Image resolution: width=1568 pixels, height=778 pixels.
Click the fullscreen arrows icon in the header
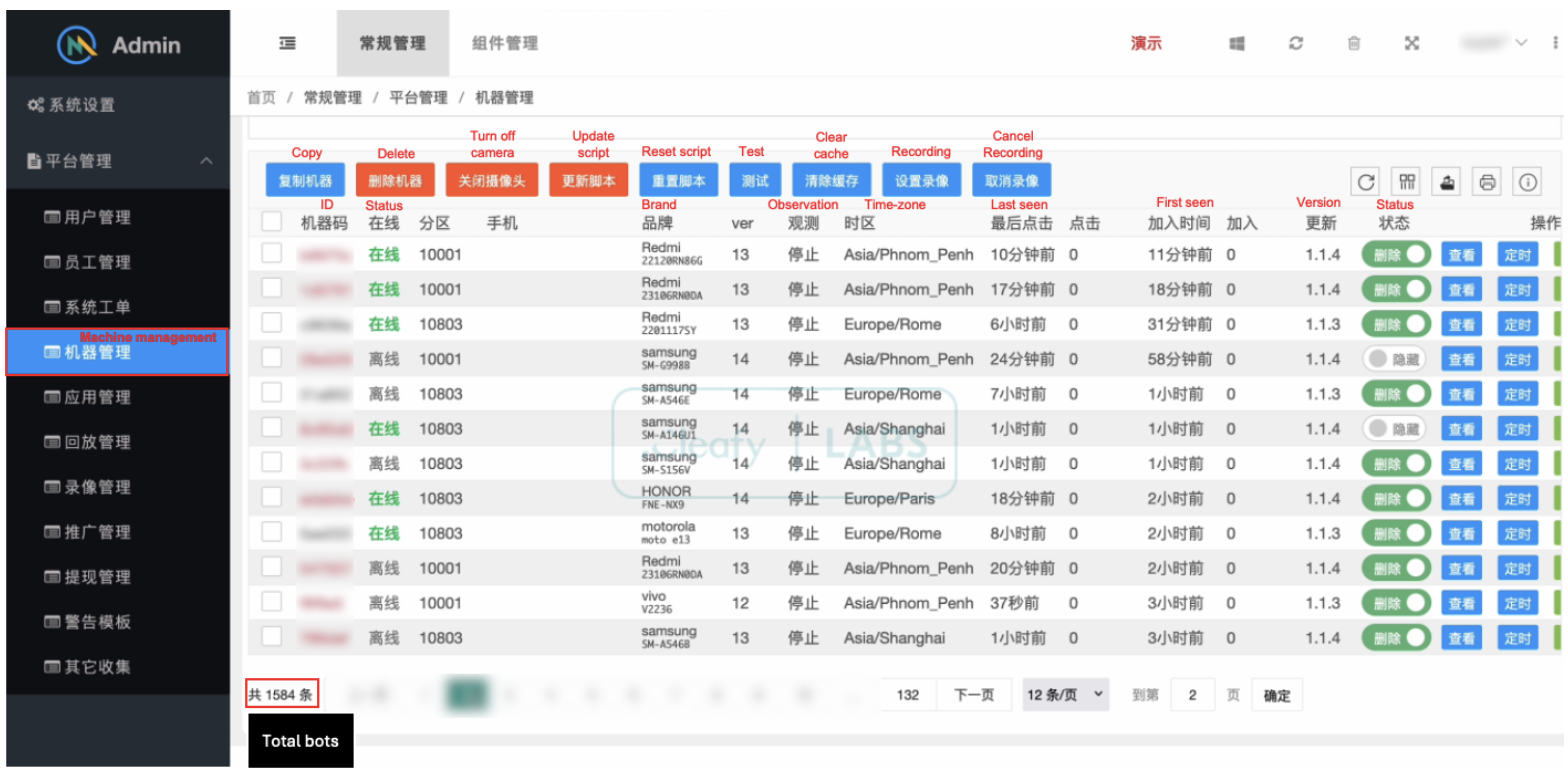tap(1411, 43)
